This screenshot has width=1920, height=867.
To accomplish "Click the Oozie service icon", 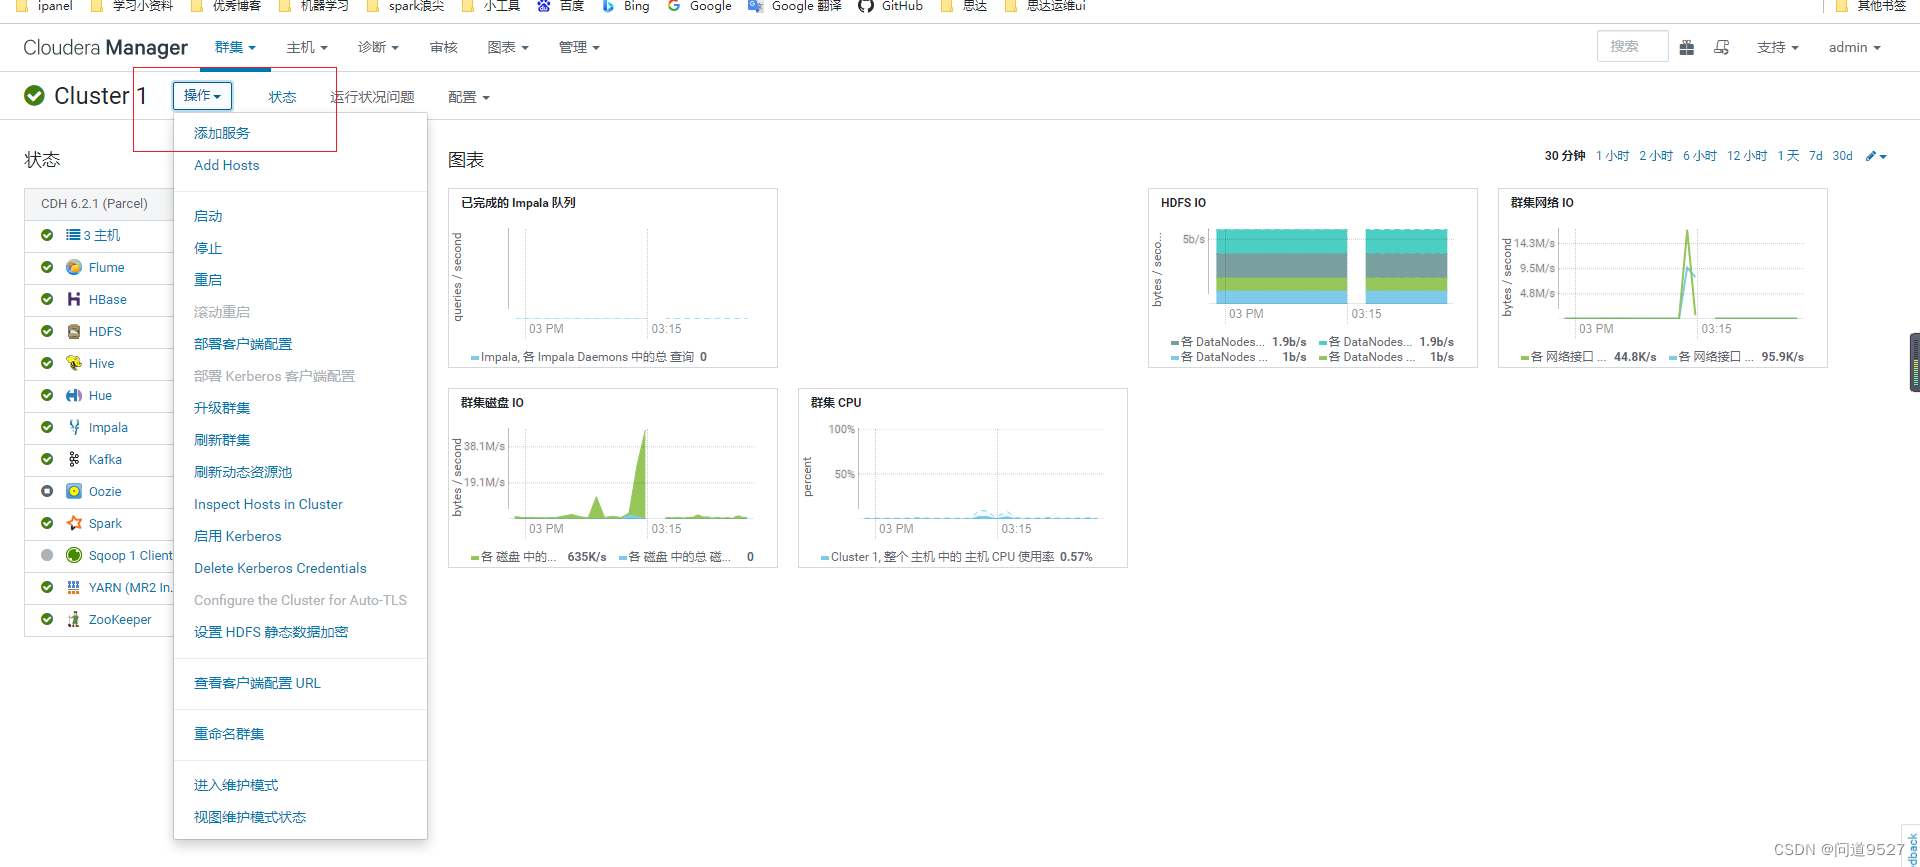I will coord(74,491).
